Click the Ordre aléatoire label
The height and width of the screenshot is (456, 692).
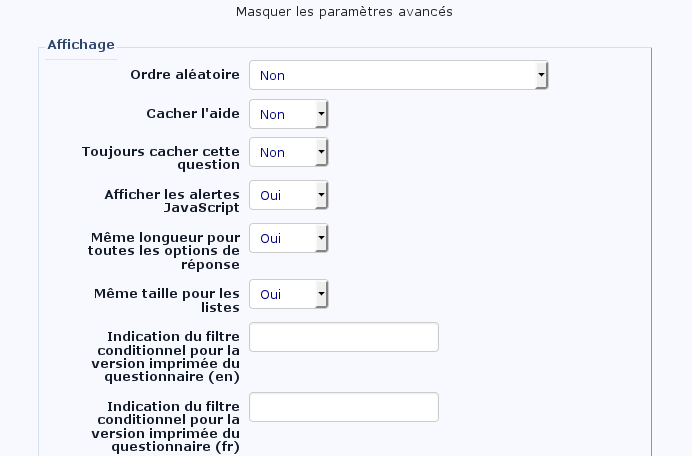[185, 75]
